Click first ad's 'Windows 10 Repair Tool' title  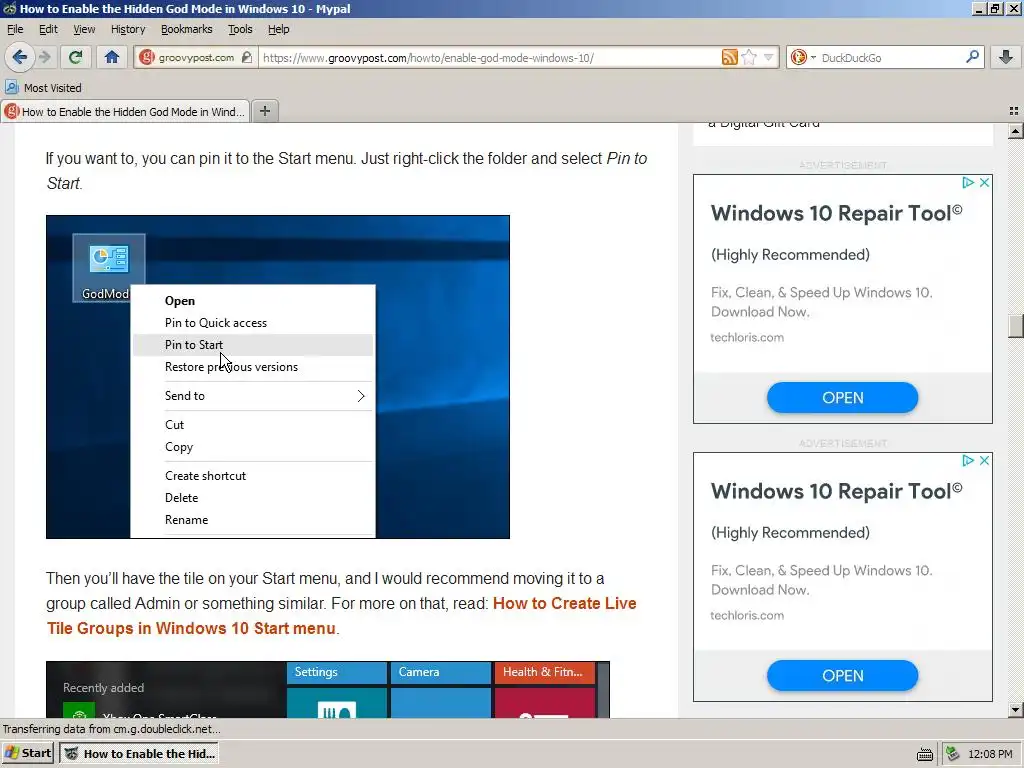pos(837,214)
